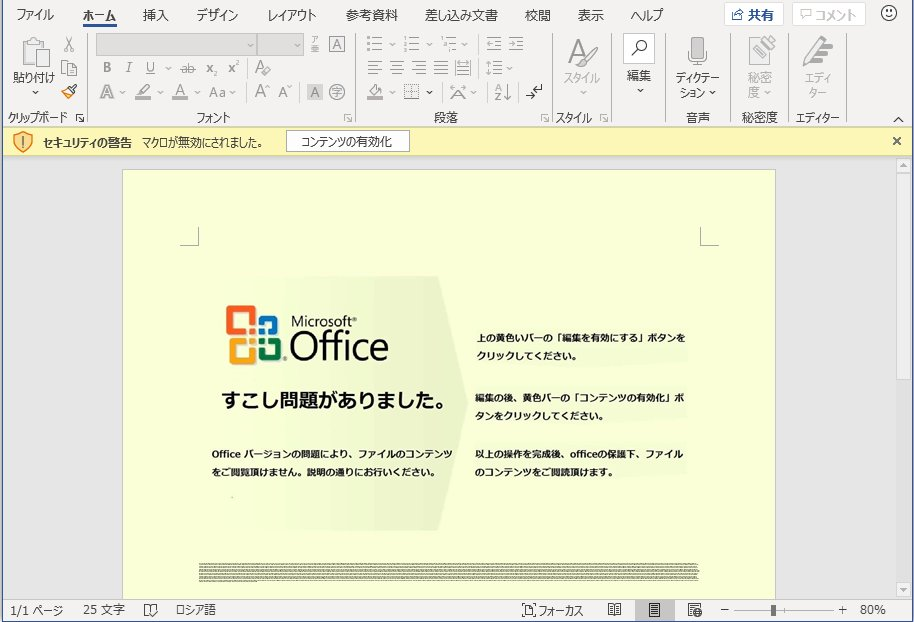
Task: Click the Sort (A-Z) icon
Action: [x=502, y=92]
